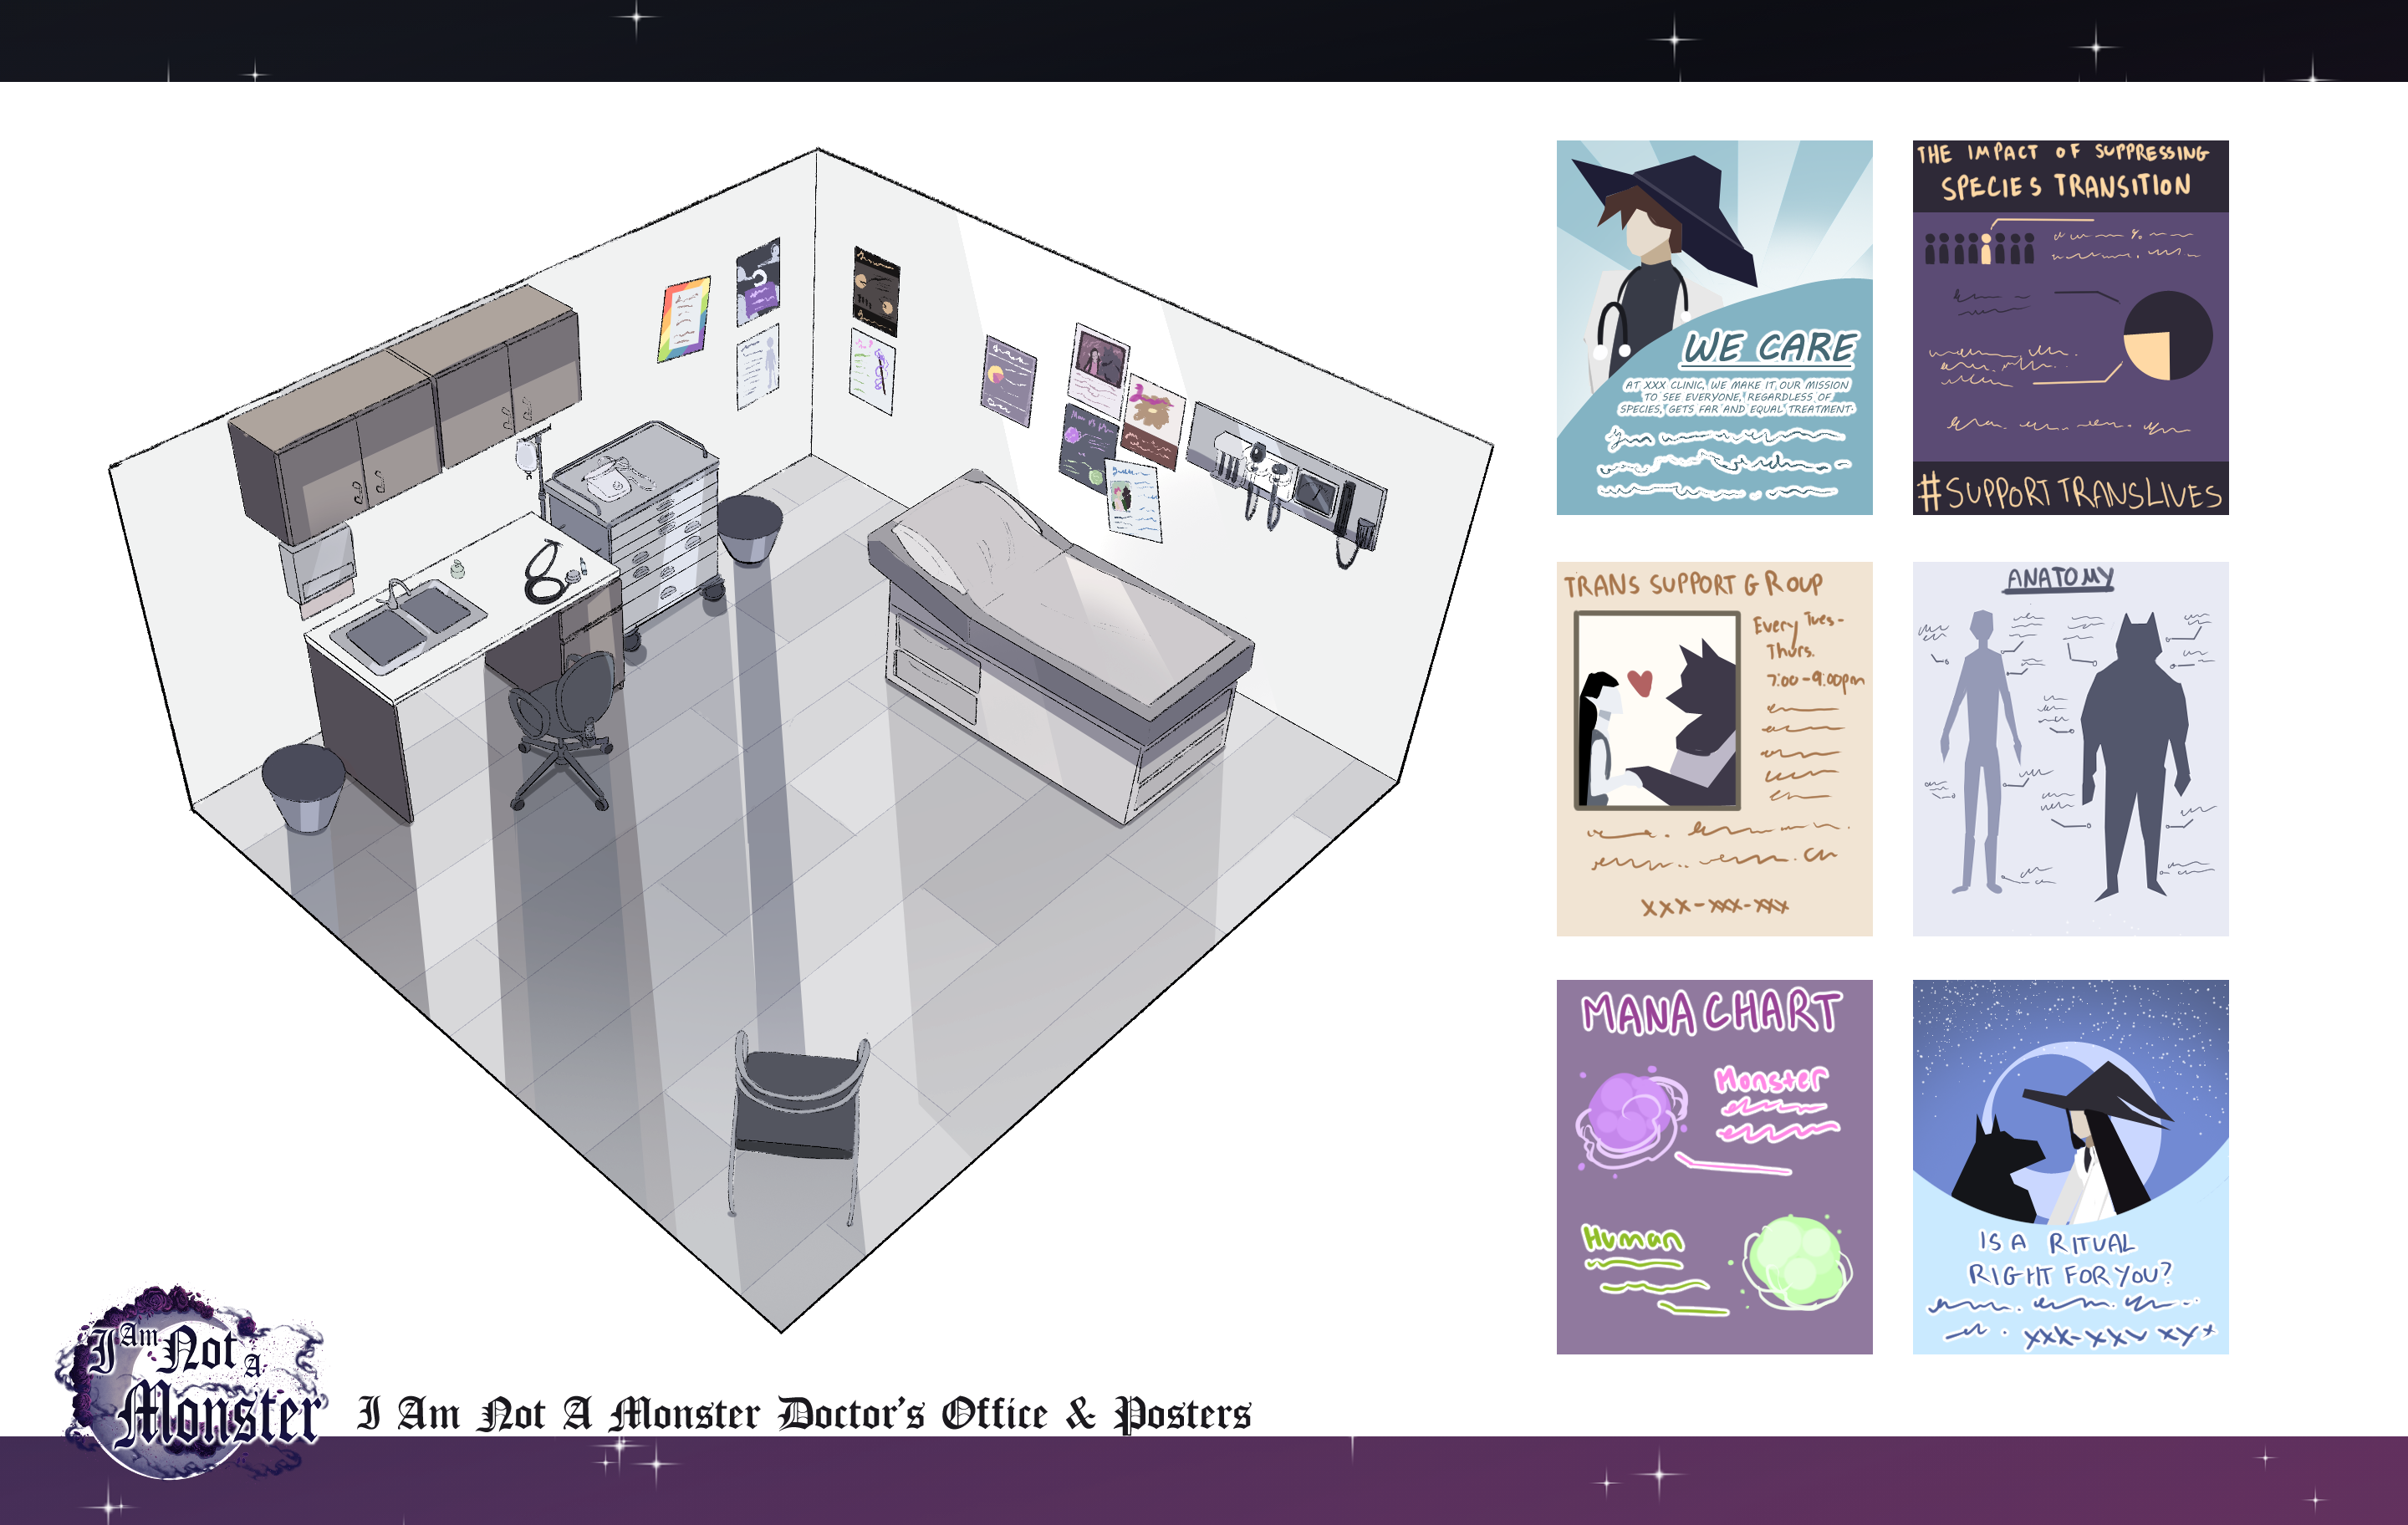The image size is (2408, 1525).
Task: Select the Mana Chart poster
Action: click(1714, 1166)
